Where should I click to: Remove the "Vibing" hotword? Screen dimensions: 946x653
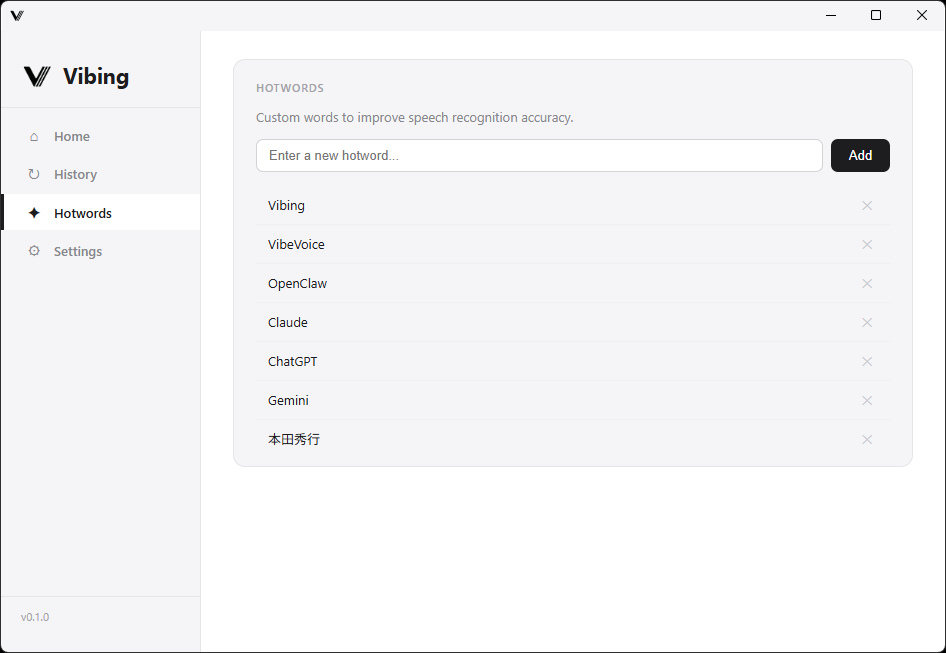coord(867,205)
